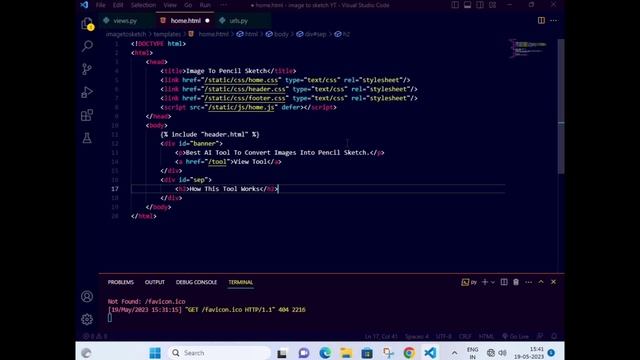Switch to the urls.py tab
The width and height of the screenshot is (640, 360).
click(238, 20)
